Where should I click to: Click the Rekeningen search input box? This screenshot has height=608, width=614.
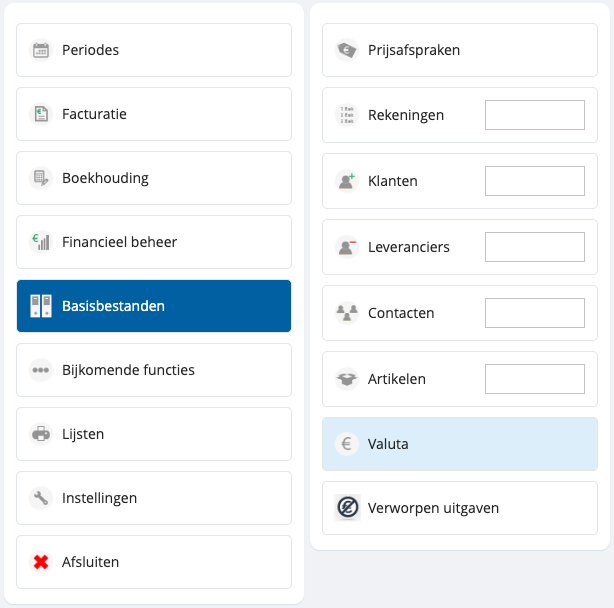point(535,115)
